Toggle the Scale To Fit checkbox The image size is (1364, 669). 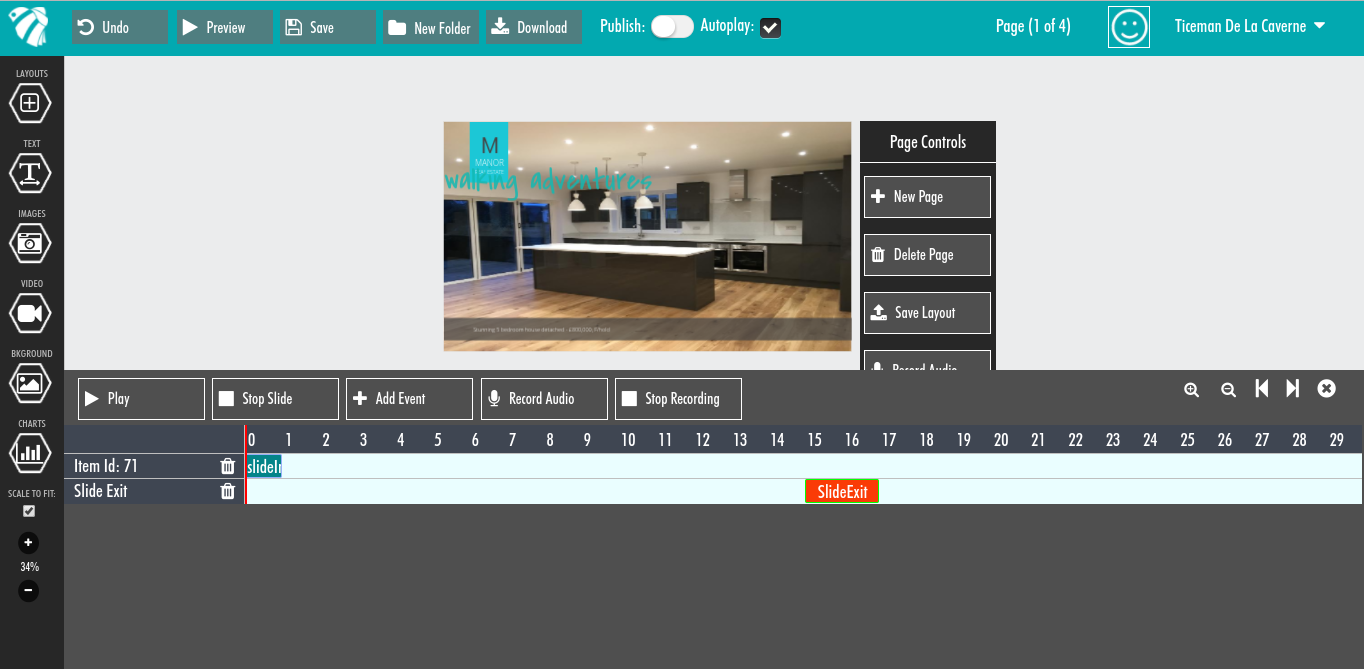tap(29, 511)
